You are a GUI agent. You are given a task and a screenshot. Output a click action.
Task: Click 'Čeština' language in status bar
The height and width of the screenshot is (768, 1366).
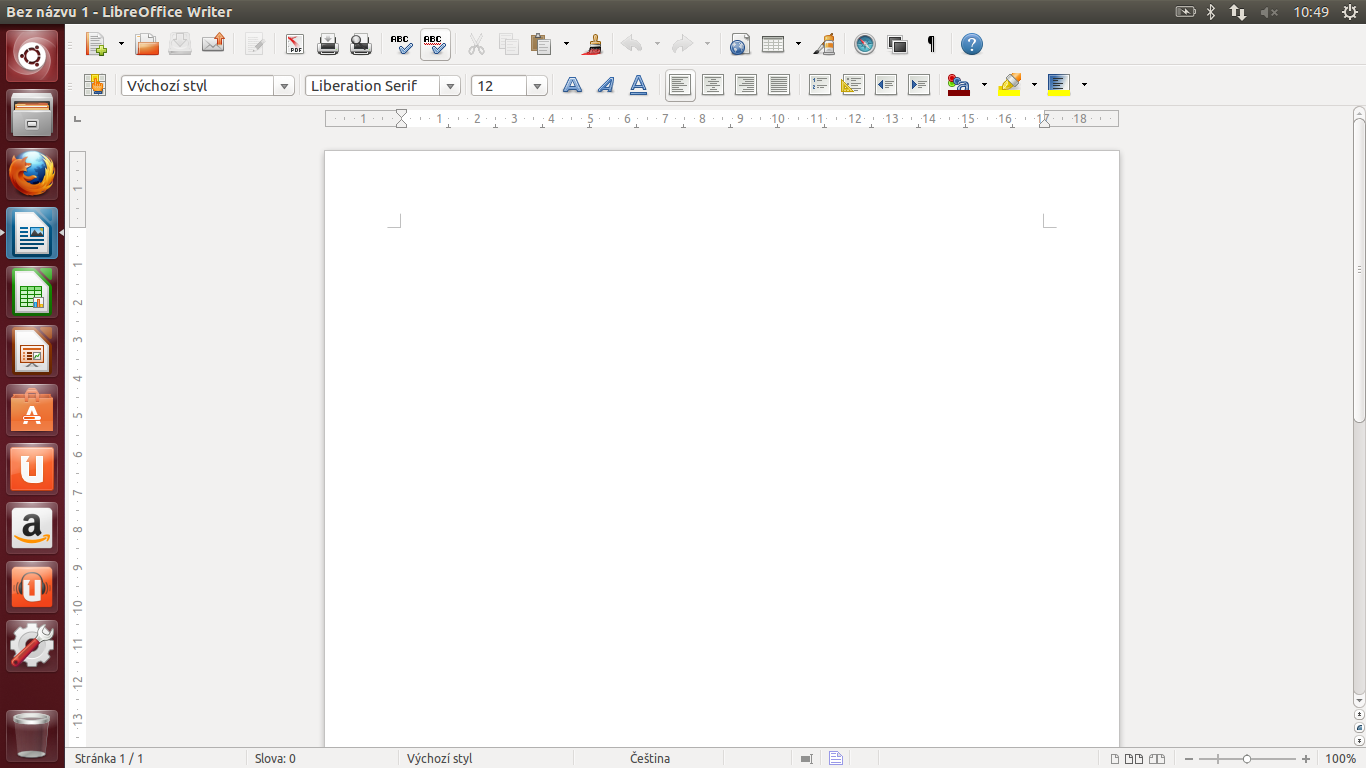coord(650,759)
